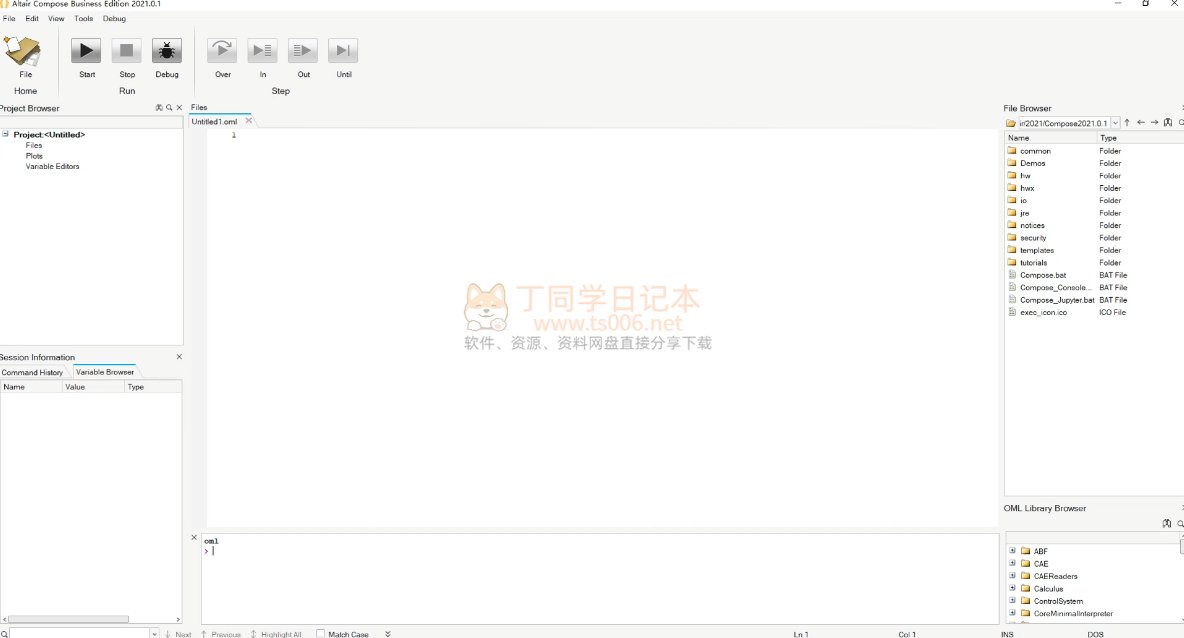Select the Untitled1.oml editor tab
Viewport: 1184px width, 638px height.
[214, 121]
